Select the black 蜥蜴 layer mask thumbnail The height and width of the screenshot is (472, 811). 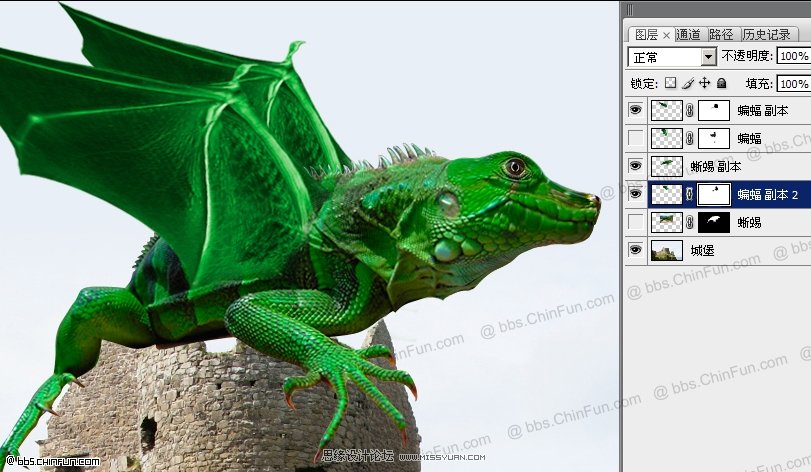point(714,222)
